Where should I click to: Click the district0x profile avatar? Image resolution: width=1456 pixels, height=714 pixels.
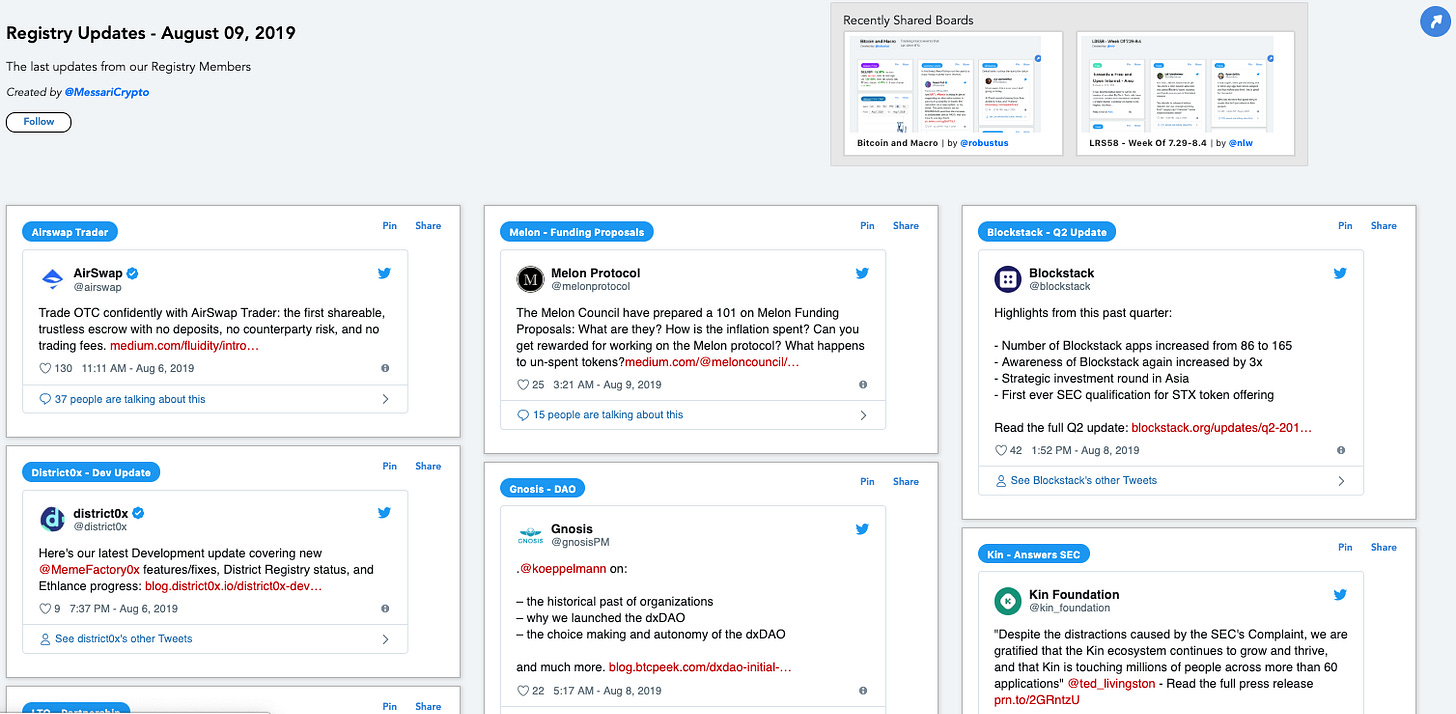pyautogui.click(x=52, y=520)
